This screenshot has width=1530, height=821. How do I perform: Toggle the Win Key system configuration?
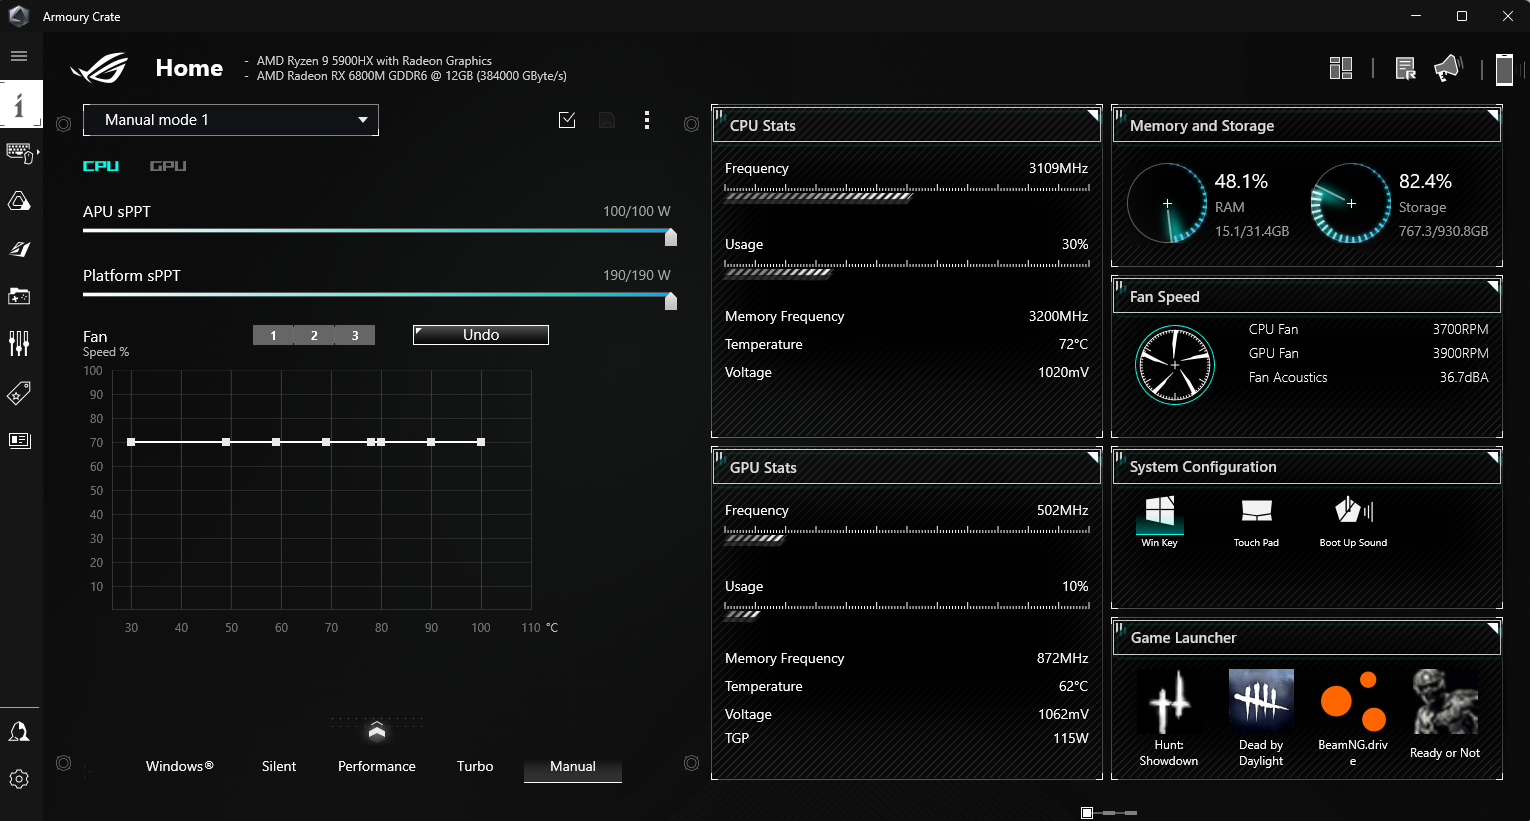coord(1160,521)
